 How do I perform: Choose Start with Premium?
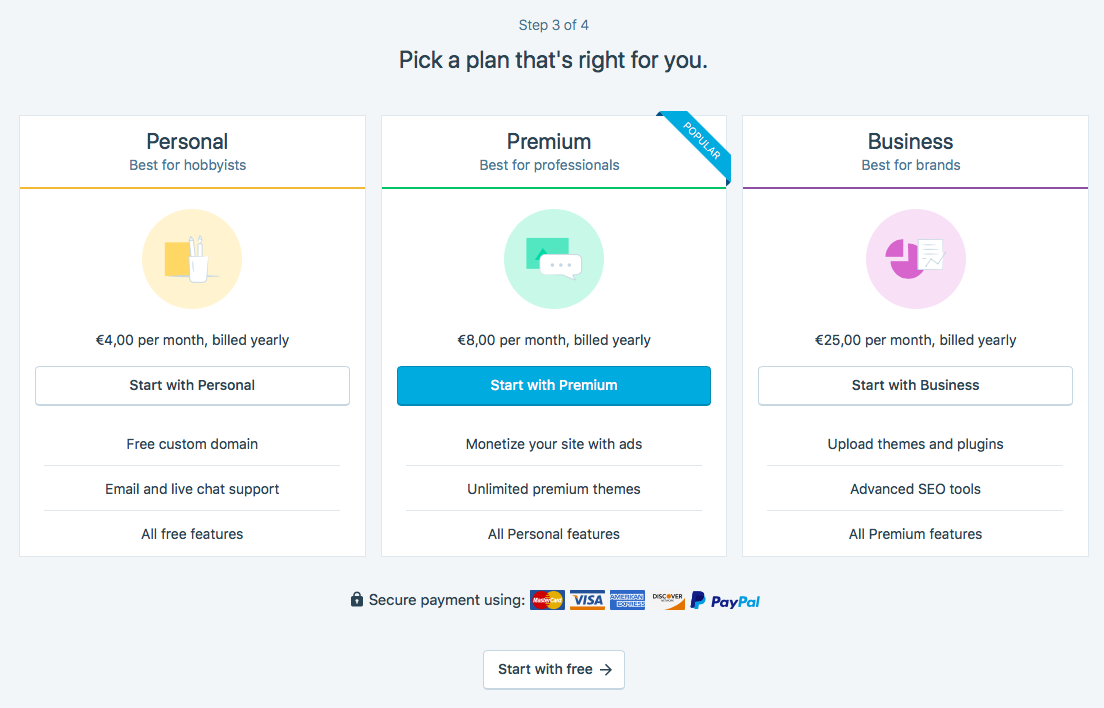553,386
